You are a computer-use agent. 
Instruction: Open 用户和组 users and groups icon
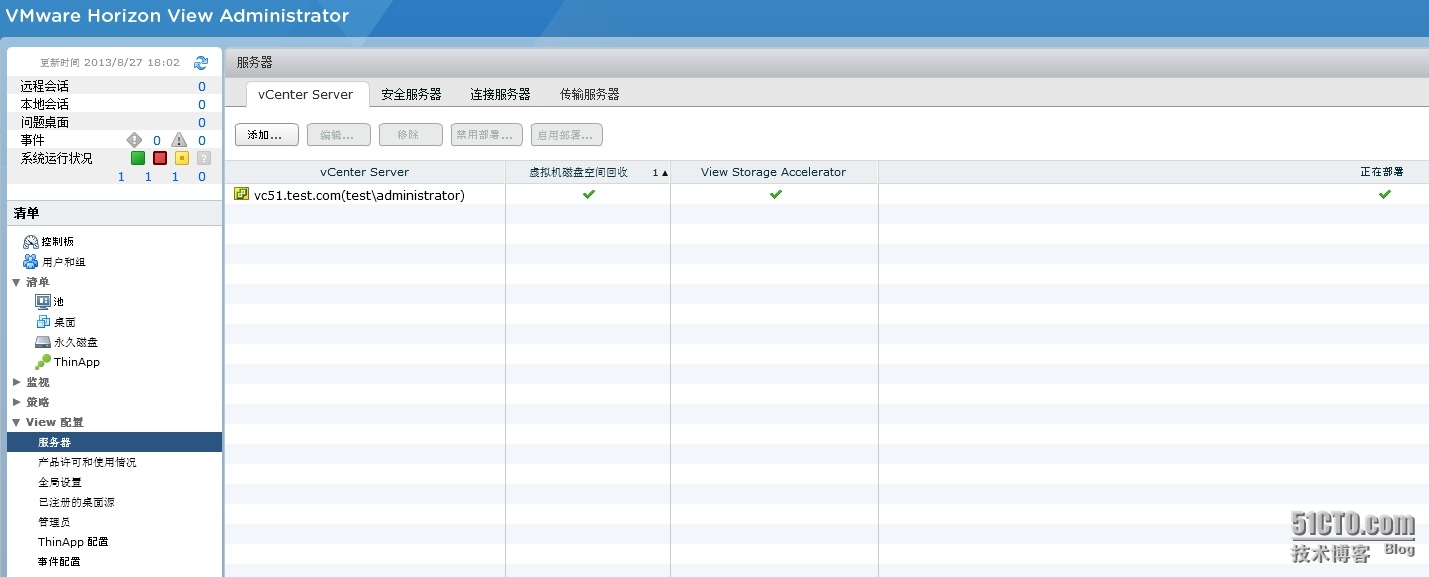[x=30, y=262]
